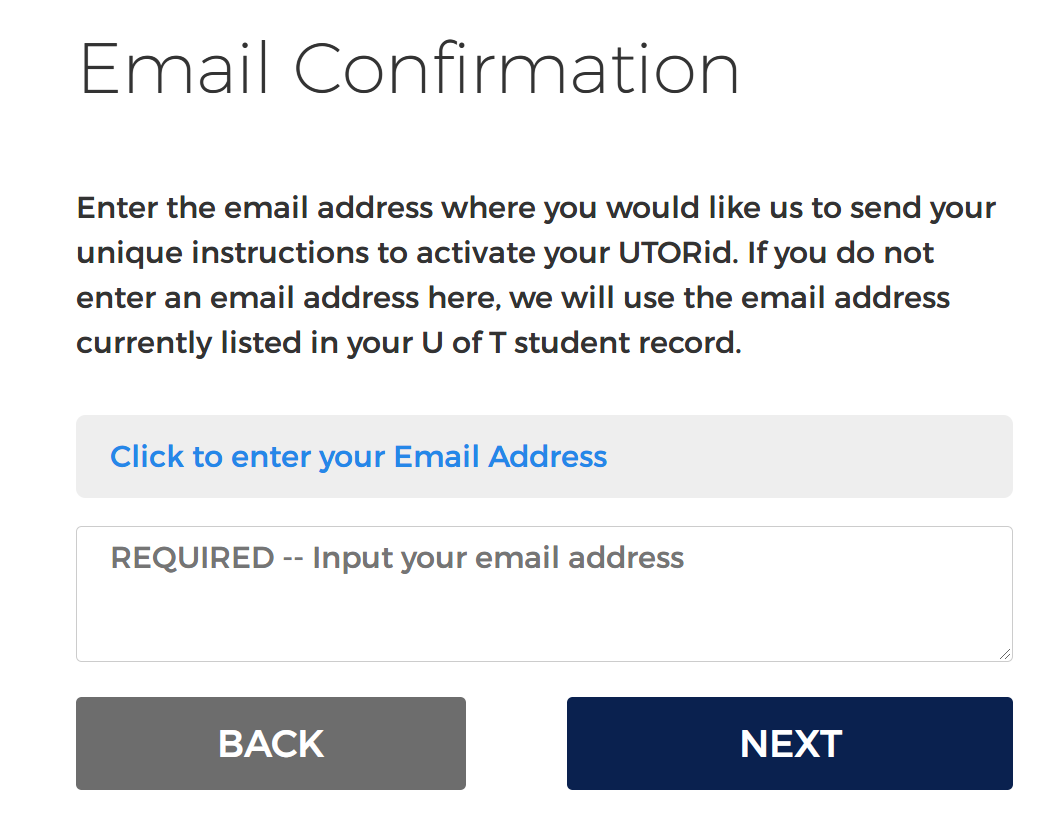The image size is (1062, 813).
Task: Click the word 'Email' in the heading
Action: [175, 68]
